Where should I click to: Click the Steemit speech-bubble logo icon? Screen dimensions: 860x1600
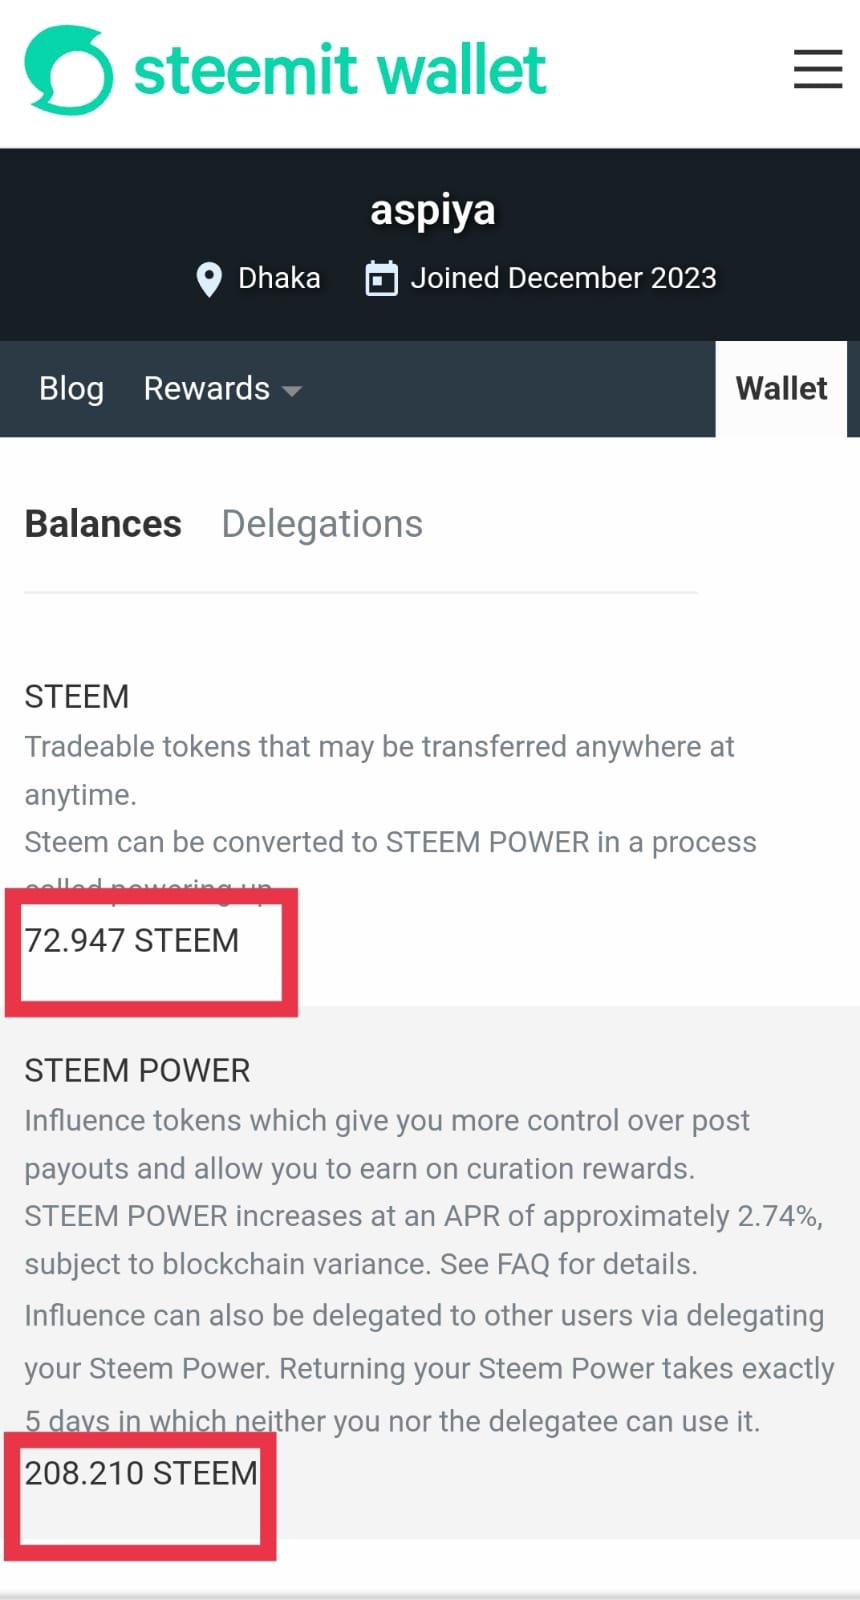pyautogui.click(x=68, y=70)
